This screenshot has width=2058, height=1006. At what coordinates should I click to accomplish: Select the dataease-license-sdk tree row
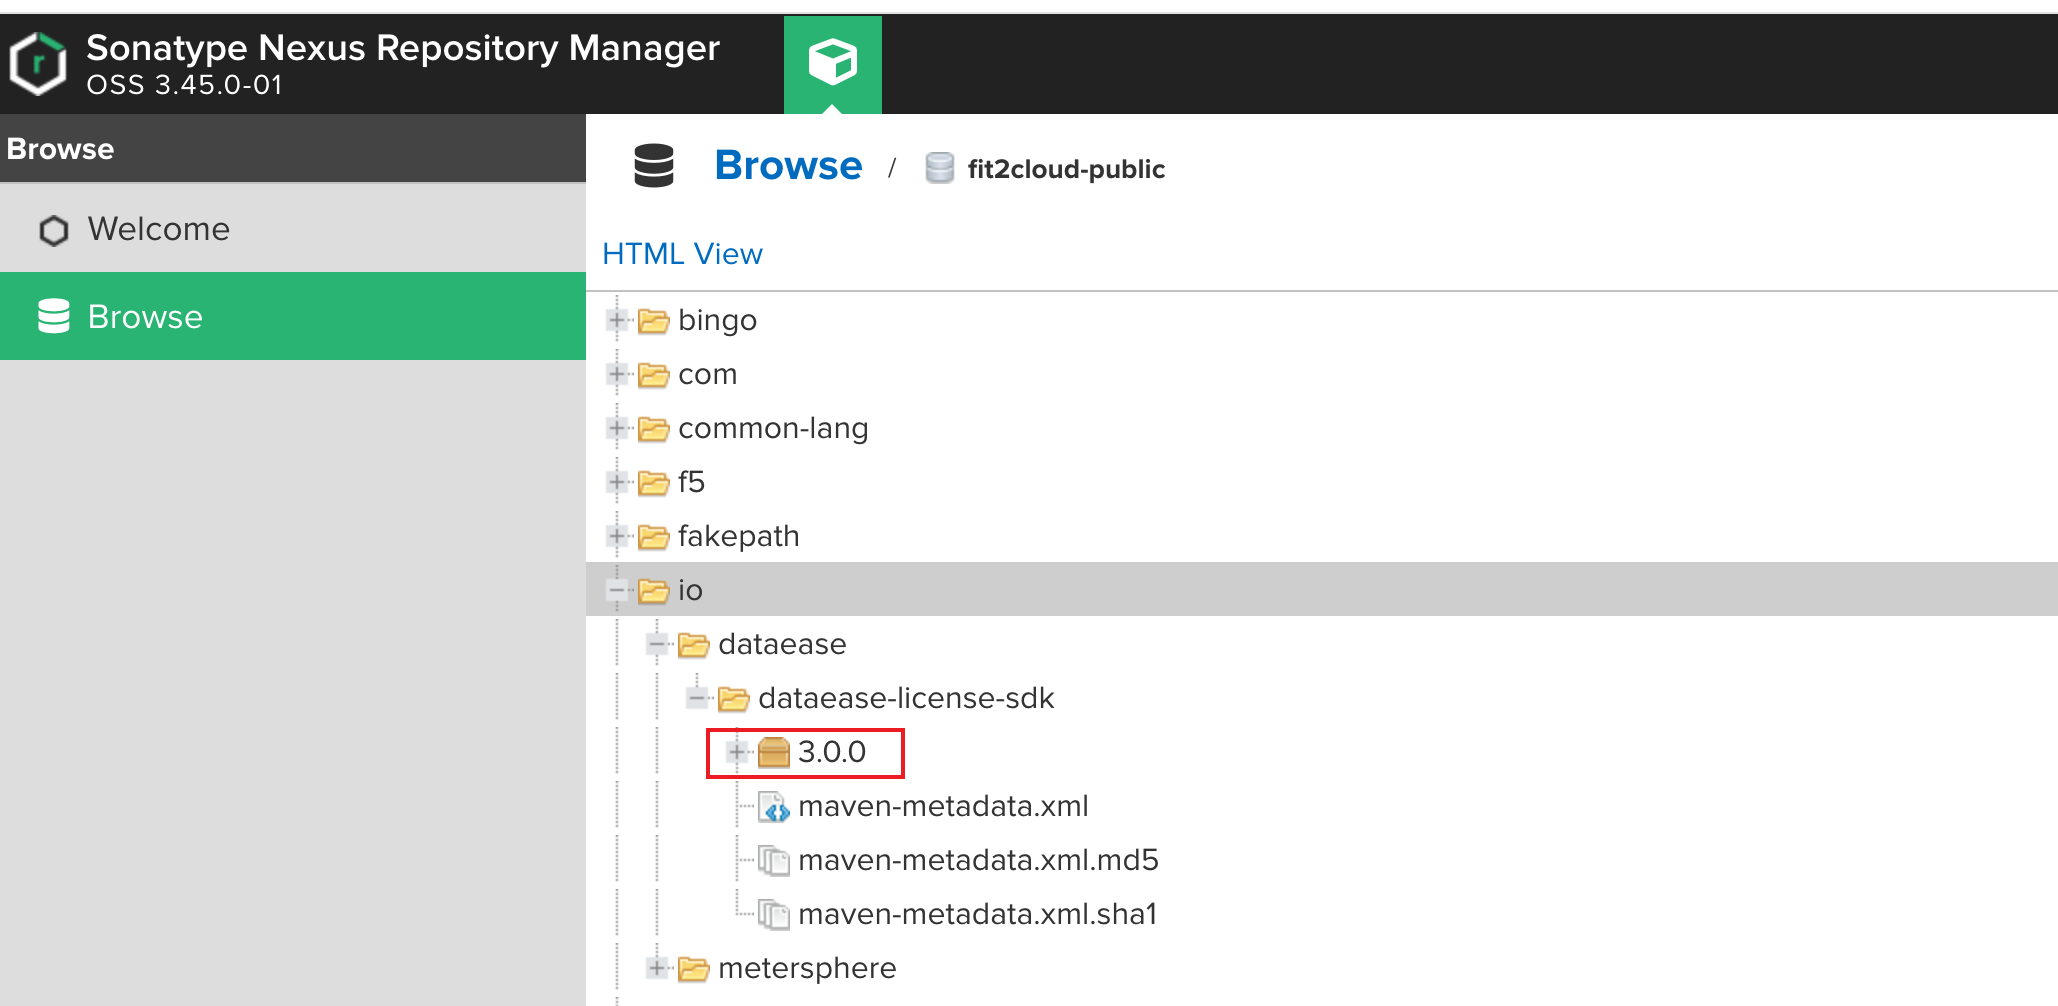(1322, 698)
